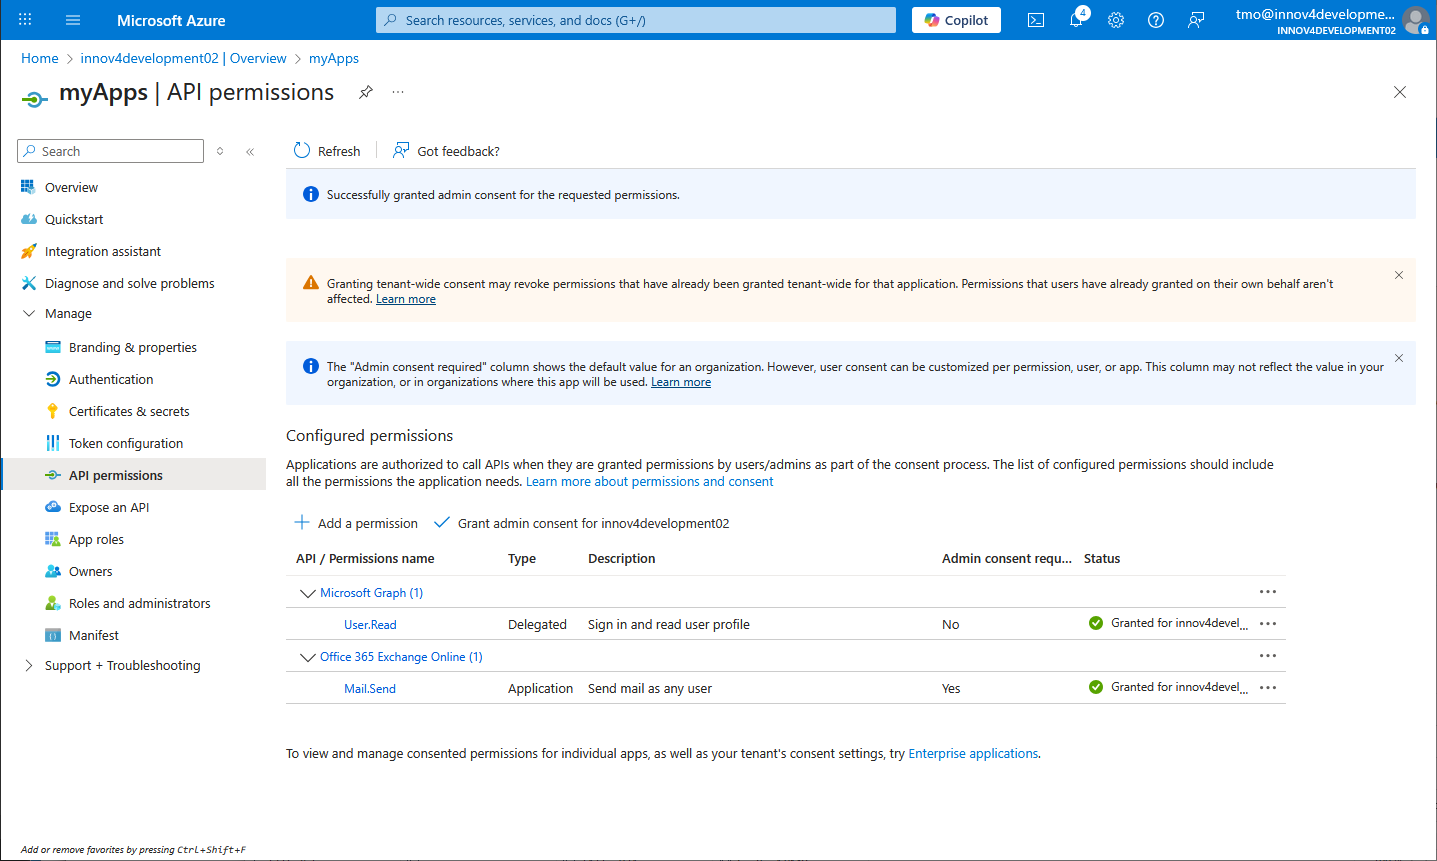The height and width of the screenshot is (861, 1437).
Task: Open portal settings gear icon
Action: coord(1116,20)
